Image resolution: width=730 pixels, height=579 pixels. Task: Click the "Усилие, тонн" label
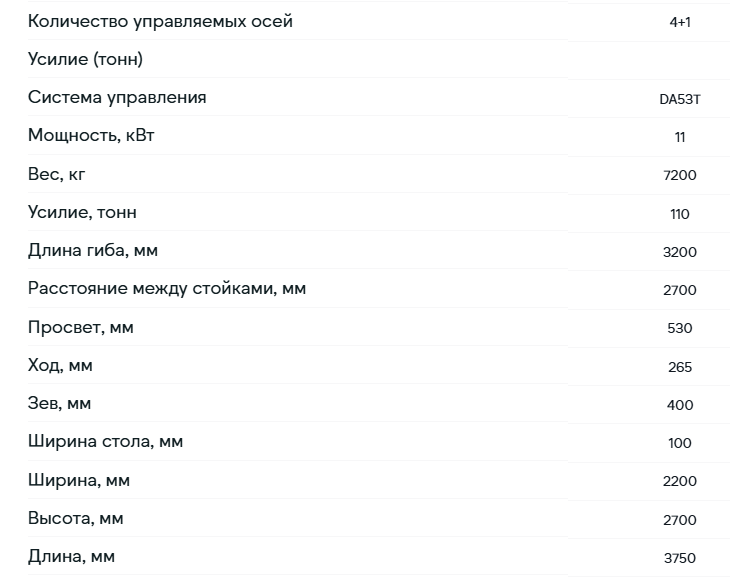coord(82,212)
